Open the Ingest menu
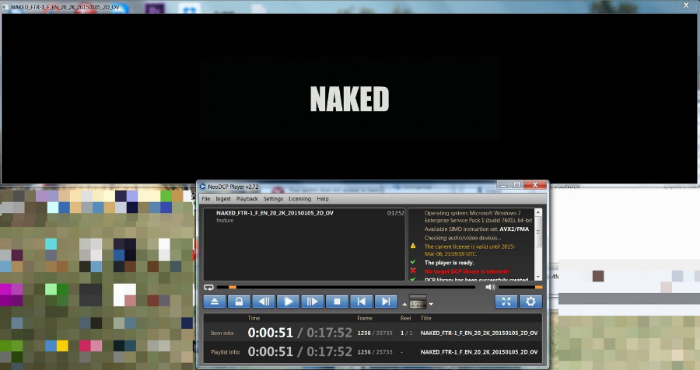This screenshot has width=700, height=370. (223, 199)
